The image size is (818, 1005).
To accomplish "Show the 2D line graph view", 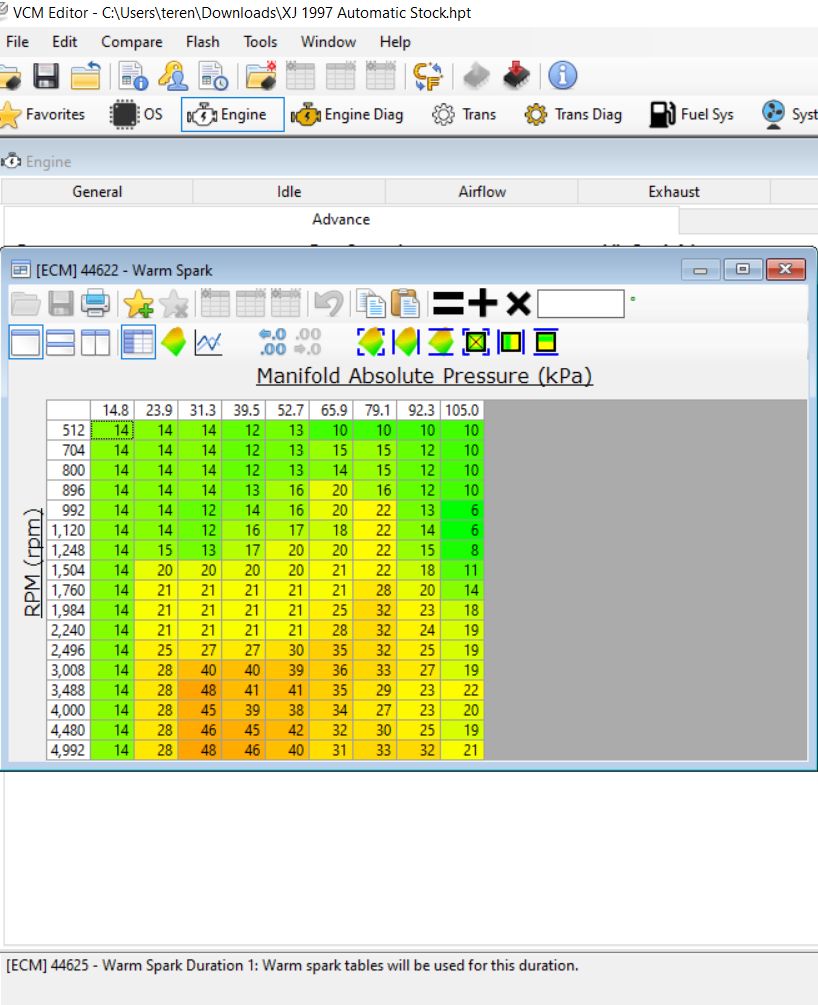I will coord(208,343).
